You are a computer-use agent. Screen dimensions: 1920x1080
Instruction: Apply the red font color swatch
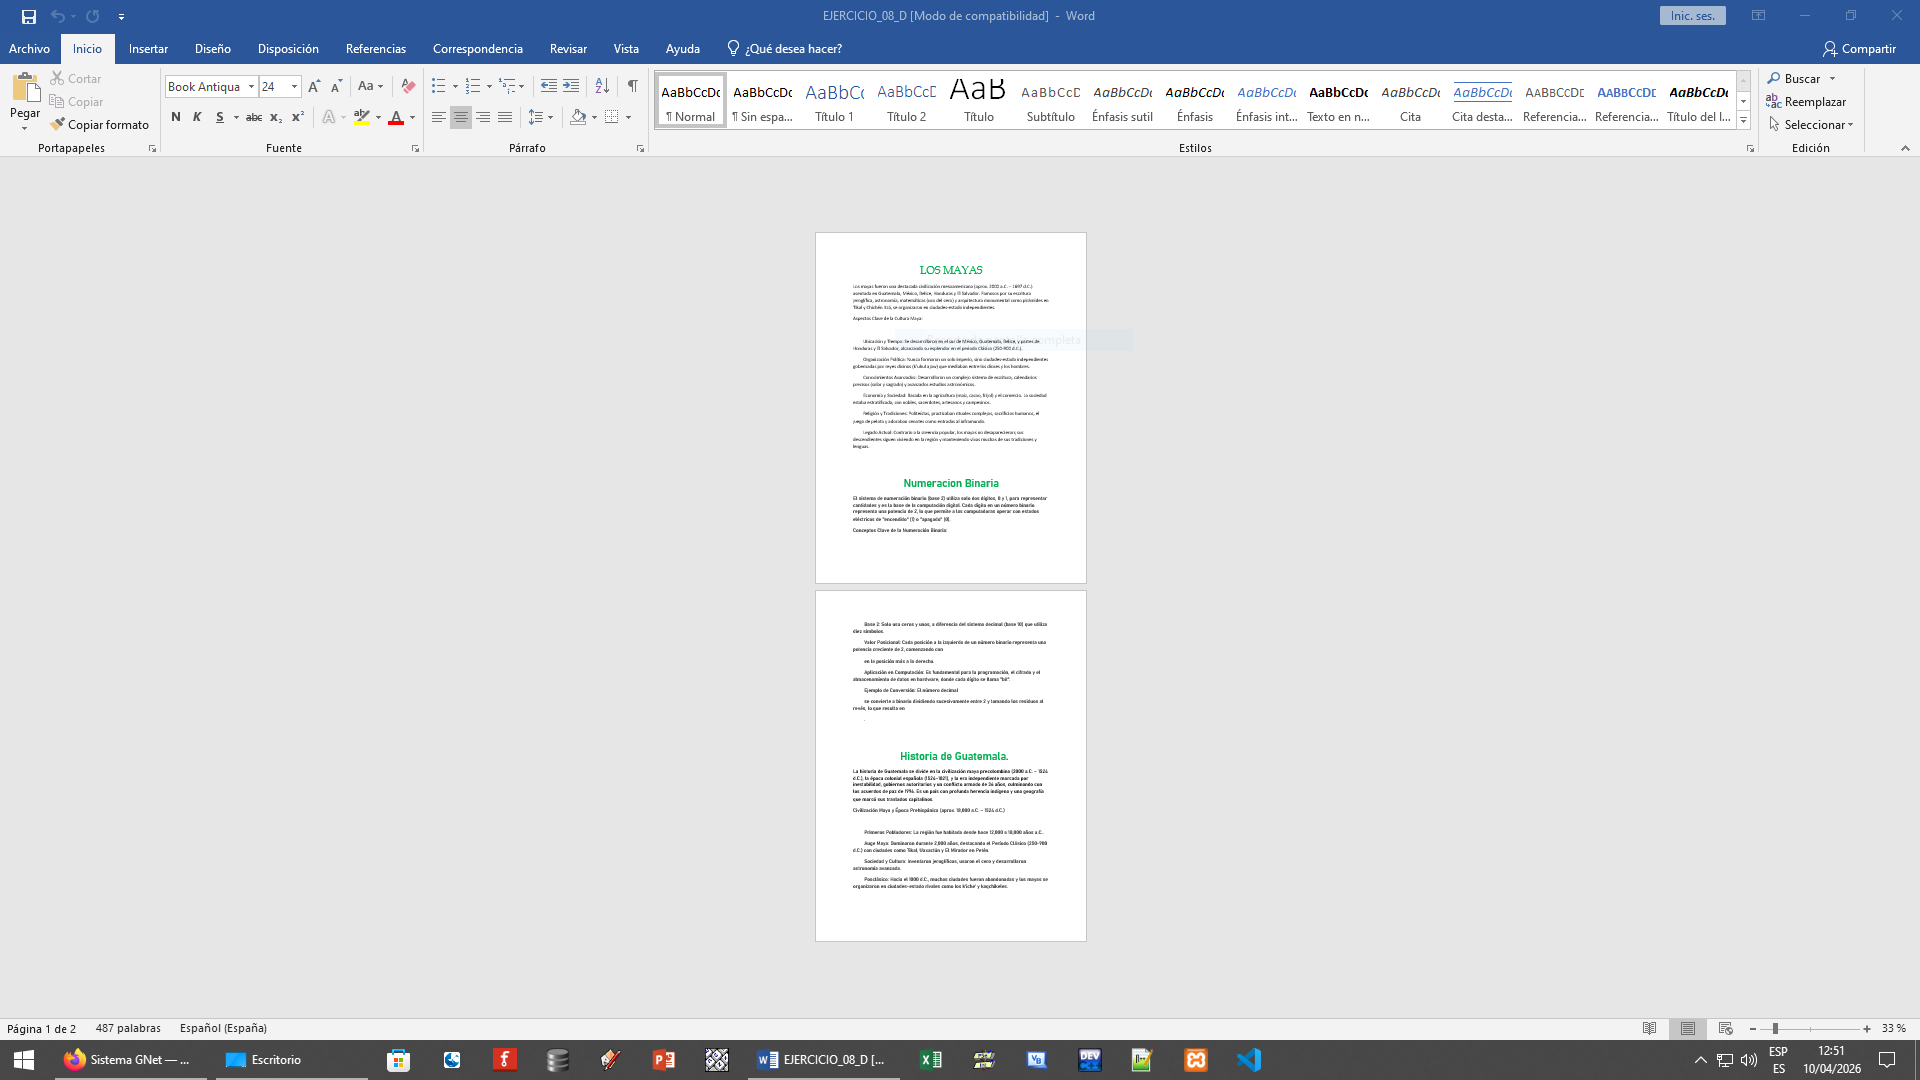click(x=396, y=117)
